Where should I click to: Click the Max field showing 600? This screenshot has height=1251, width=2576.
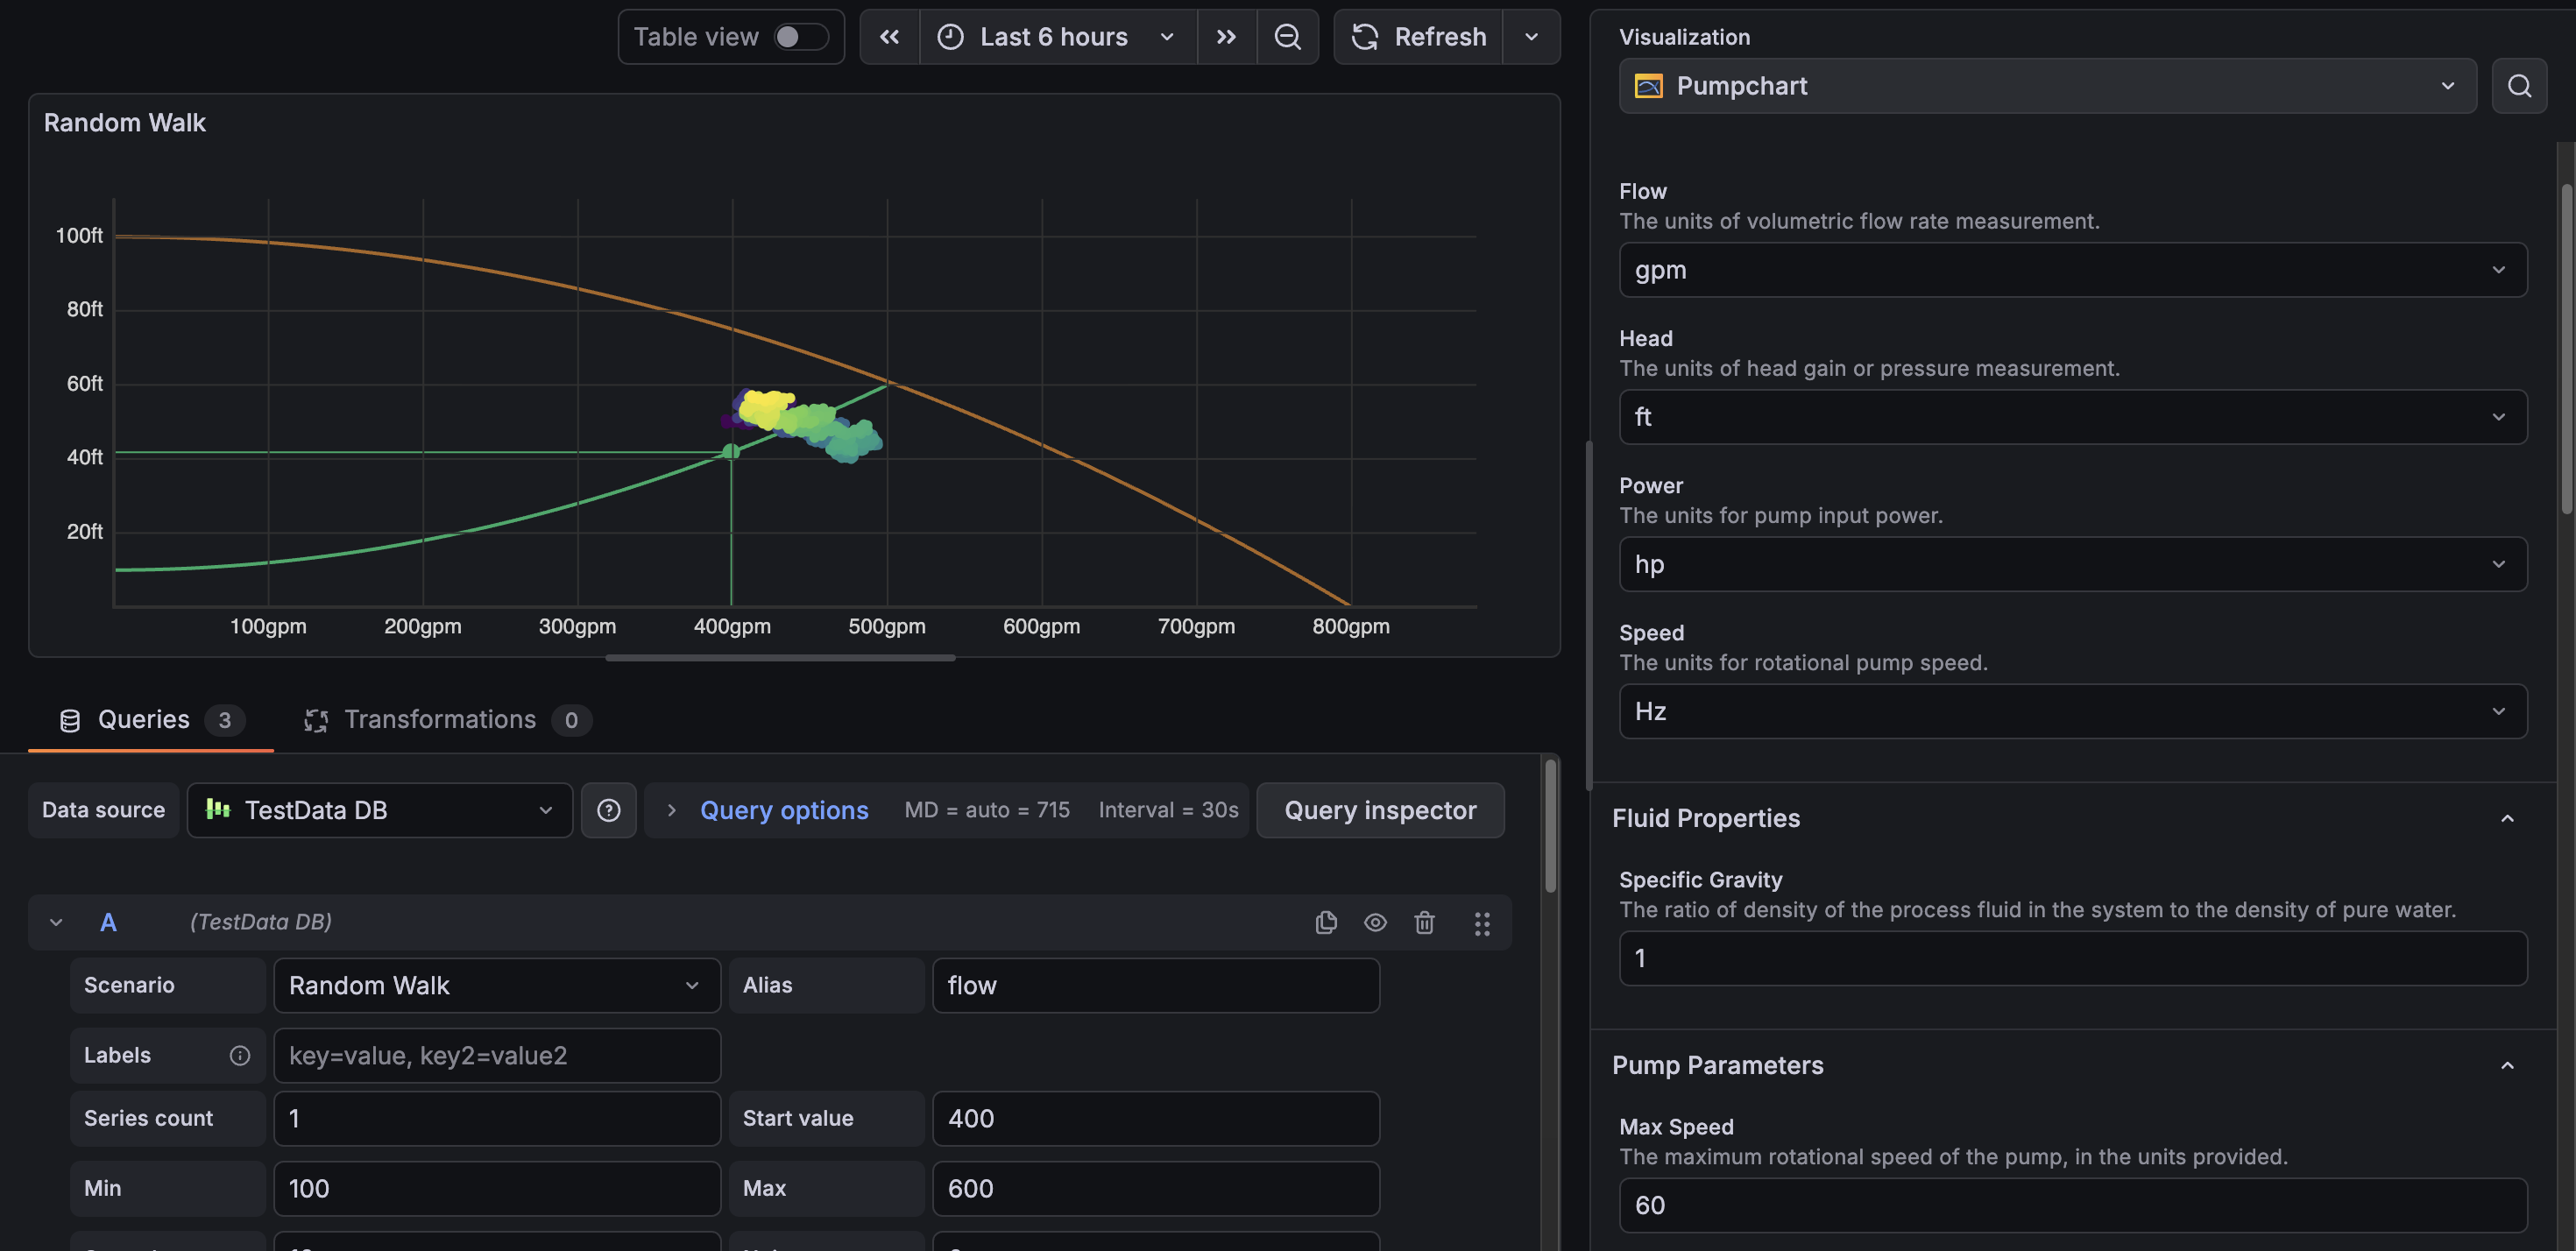click(x=1156, y=1188)
